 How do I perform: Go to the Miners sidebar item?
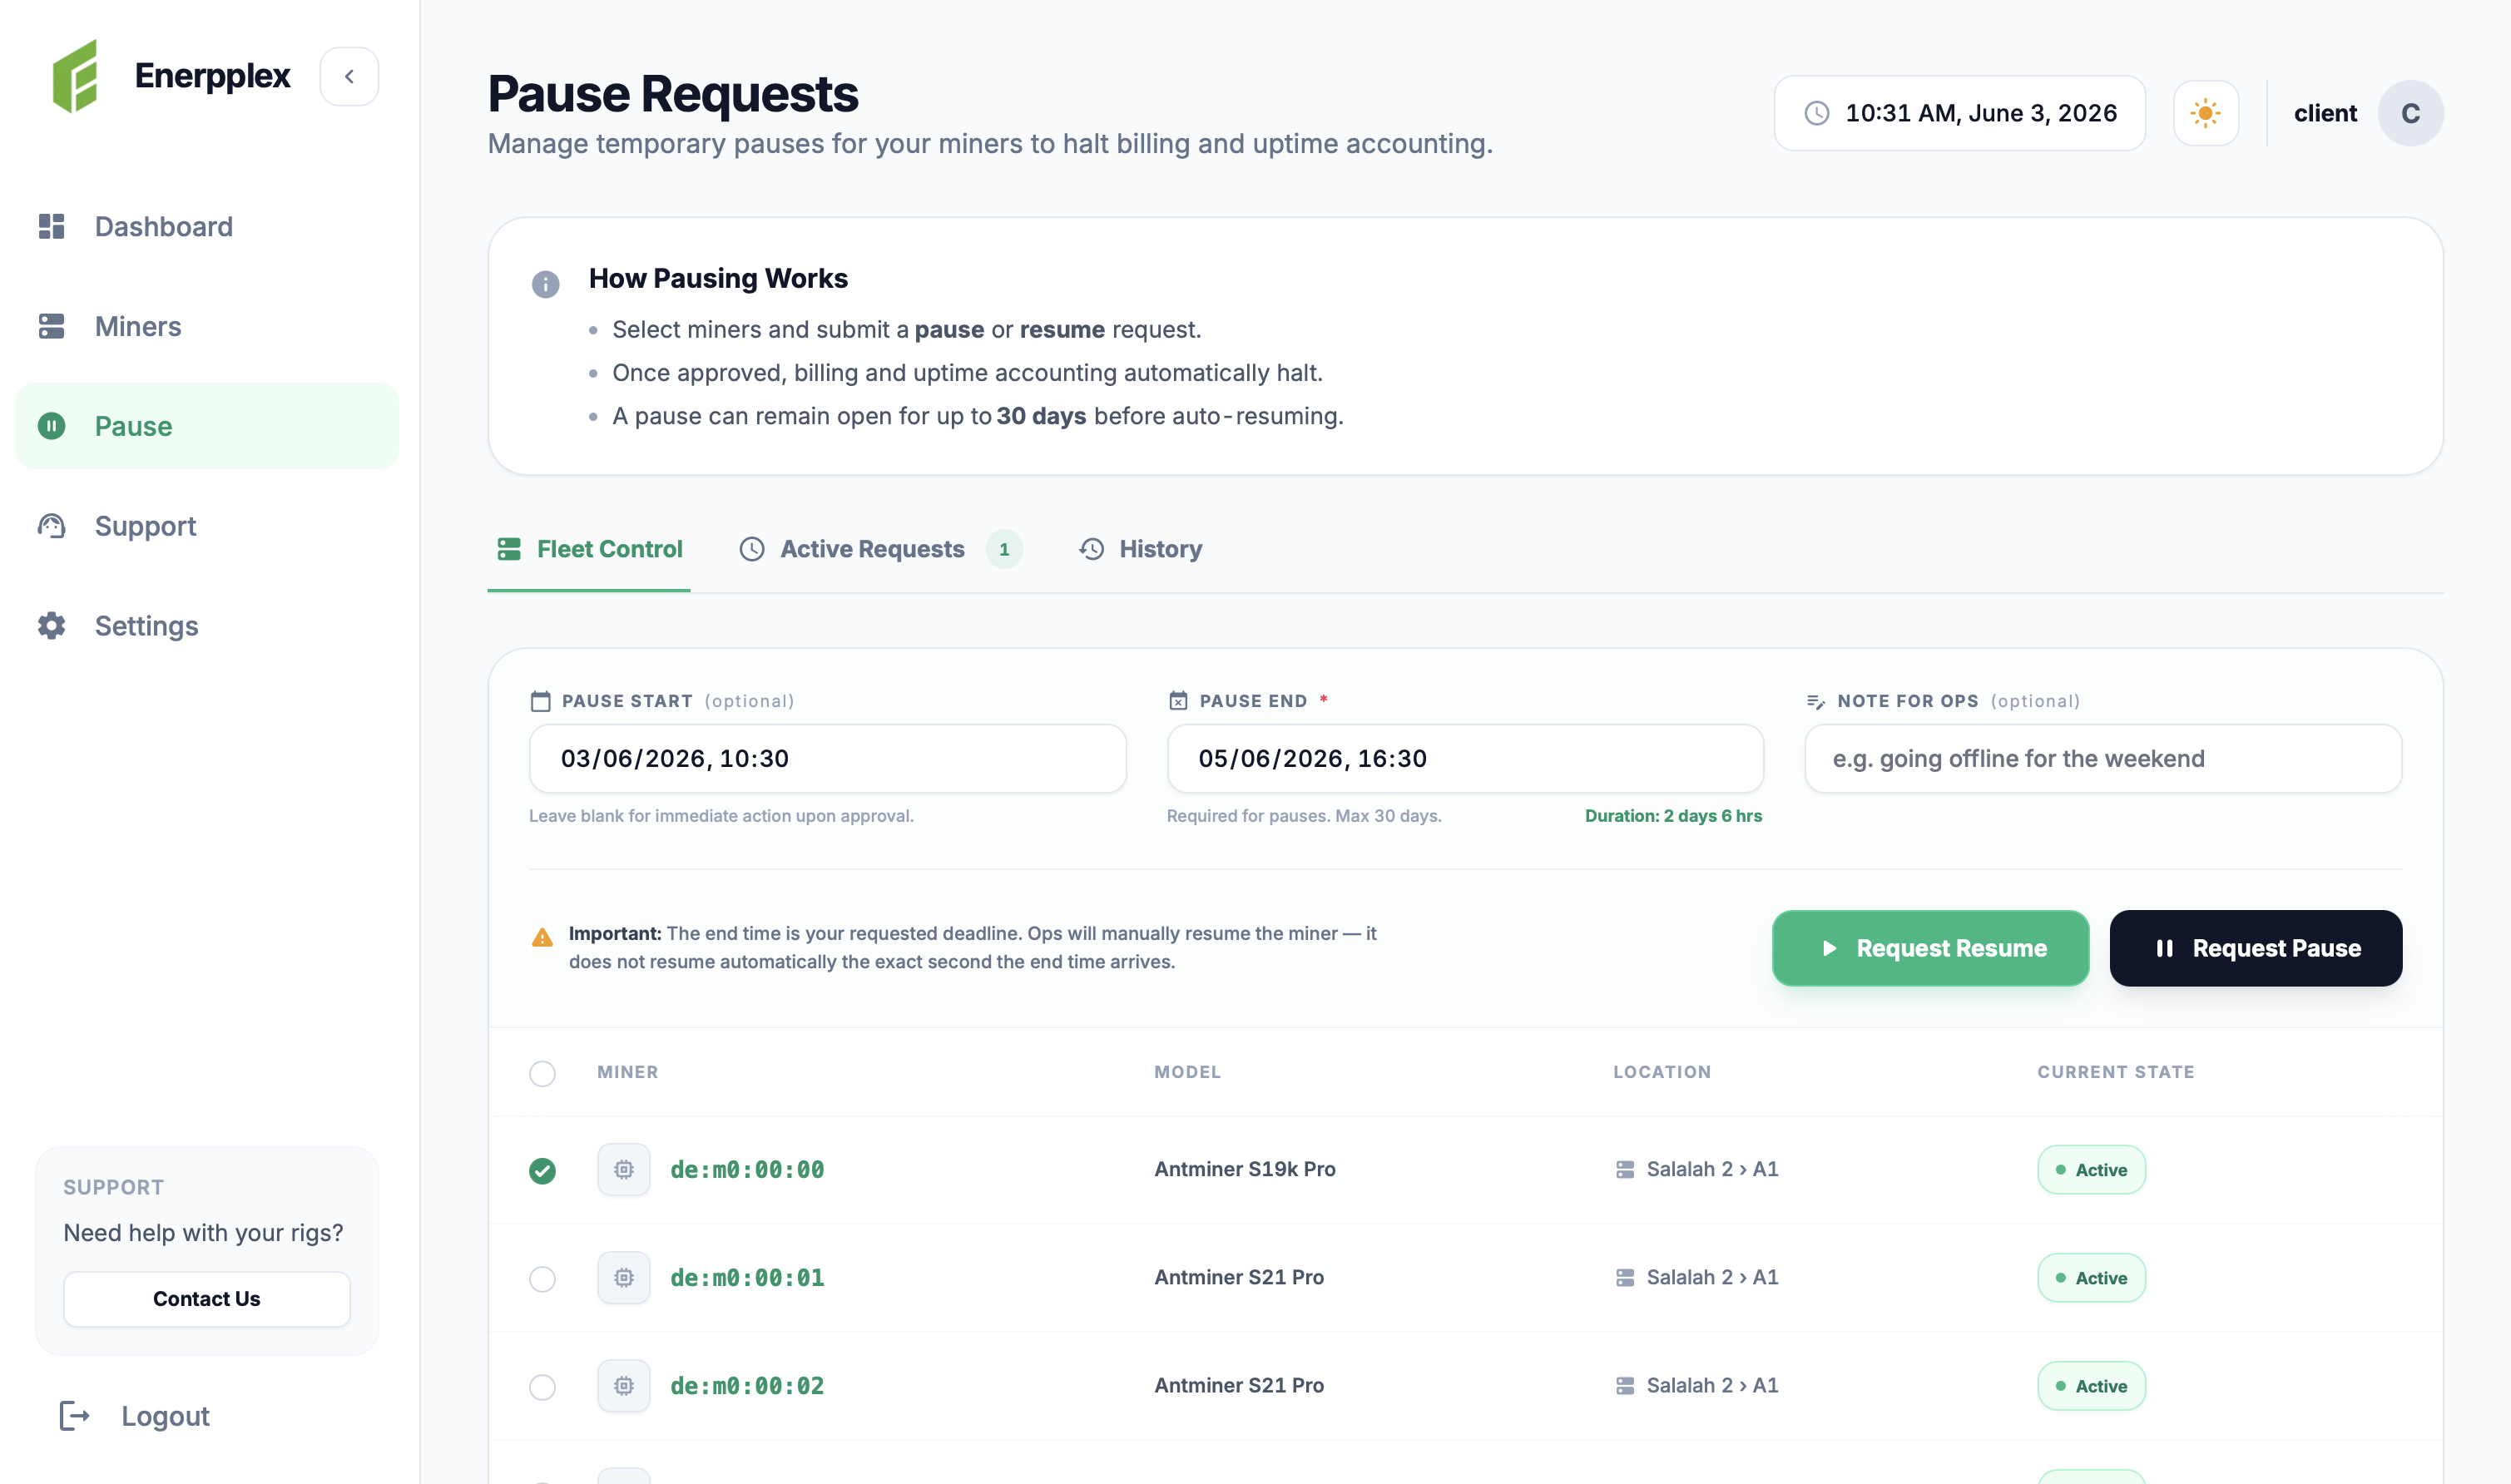click(207, 327)
